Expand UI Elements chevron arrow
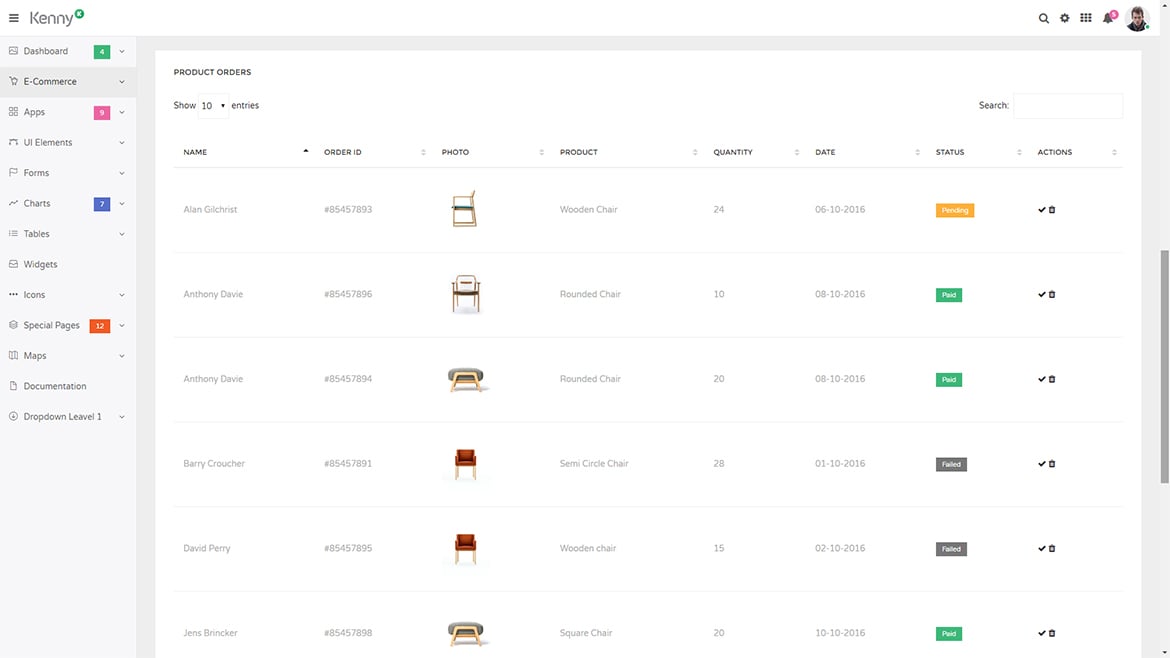 coord(122,142)
